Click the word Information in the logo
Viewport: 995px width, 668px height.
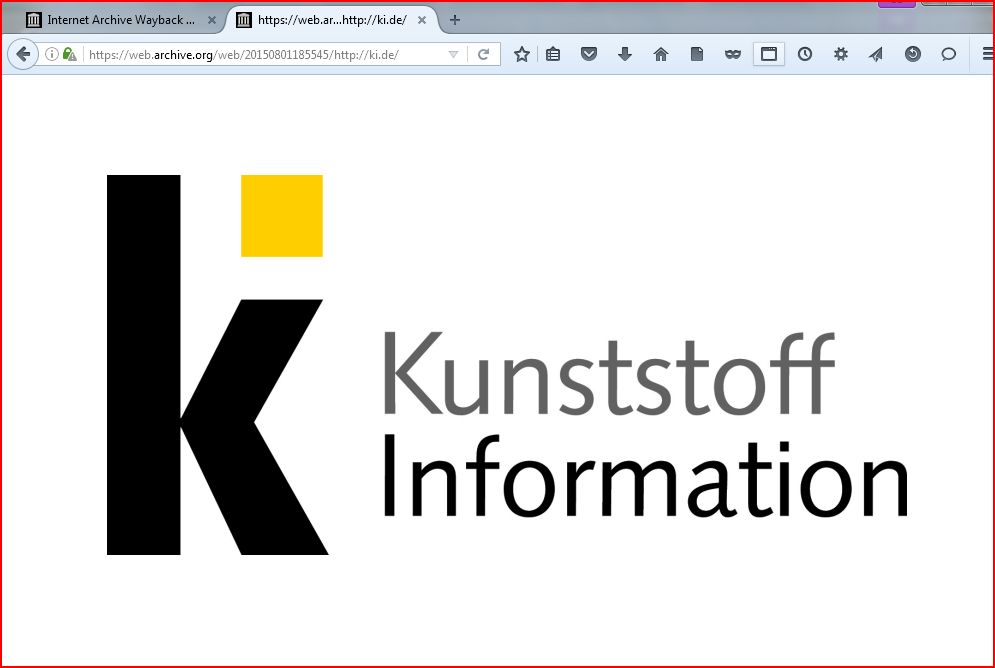(645, 476)
